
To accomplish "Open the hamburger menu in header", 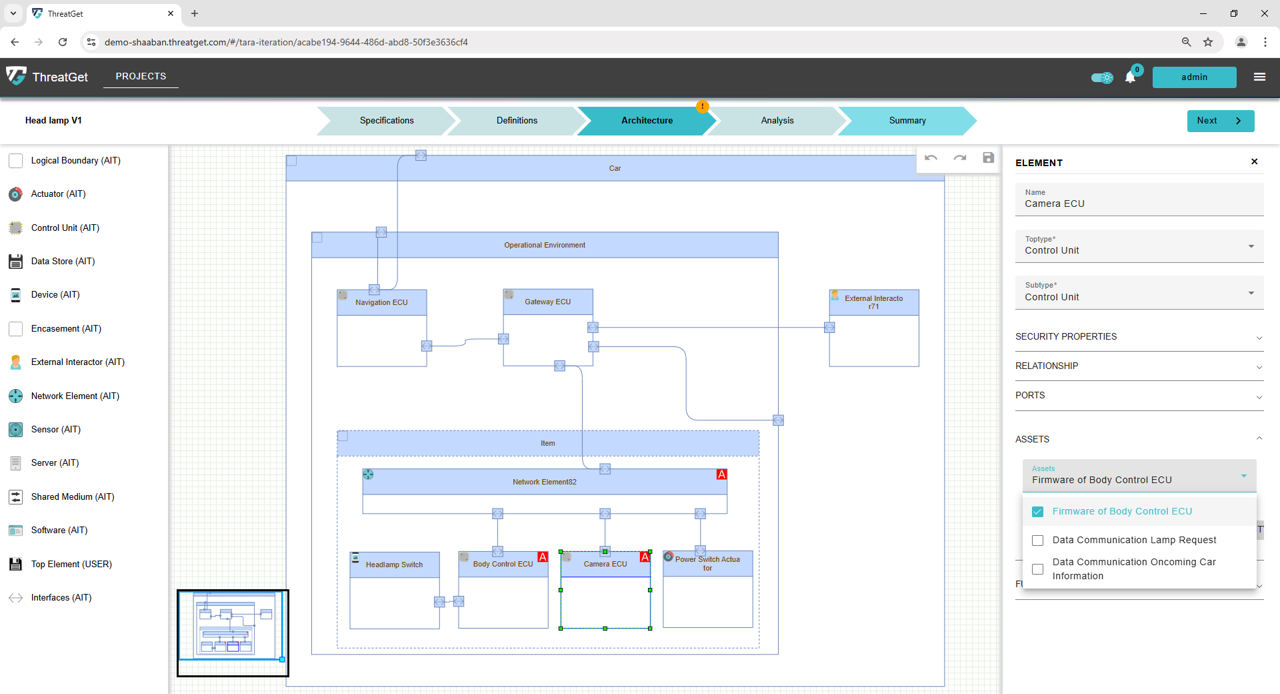I will 1259,77.
